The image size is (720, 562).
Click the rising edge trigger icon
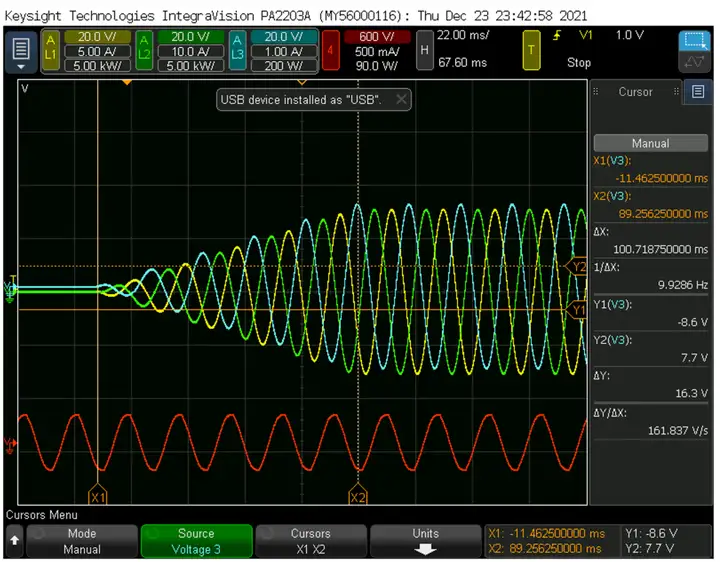(x=557, y=35)
